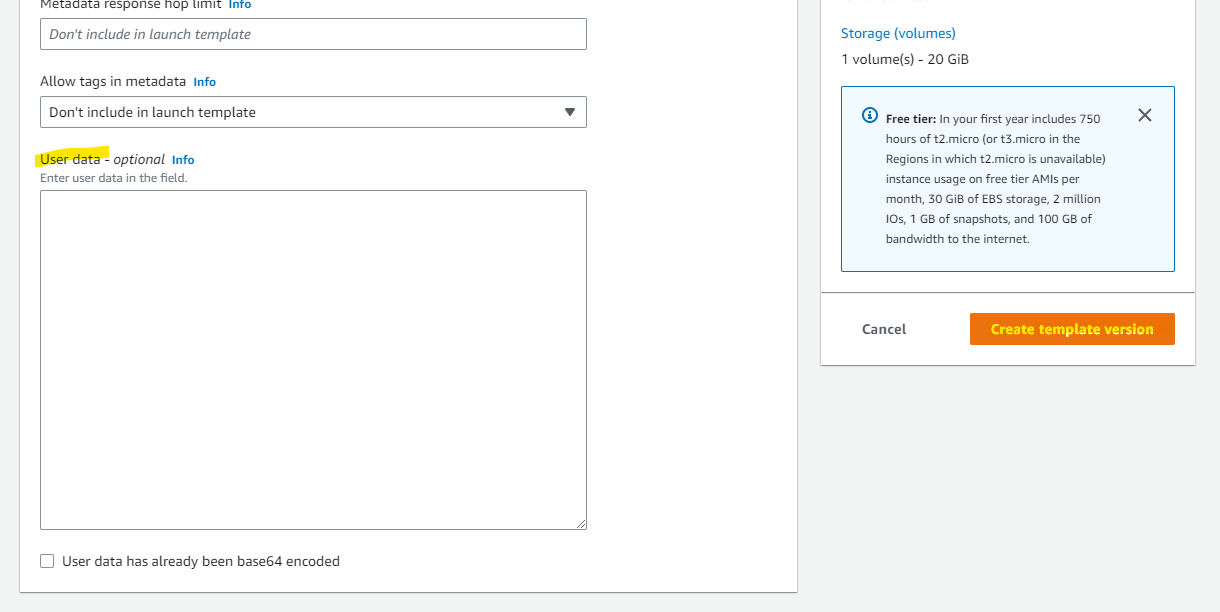The width and height of the screenshot is (1220, 612).
Task: Click the "User data - optional" label
Action: tap(102, 159)
